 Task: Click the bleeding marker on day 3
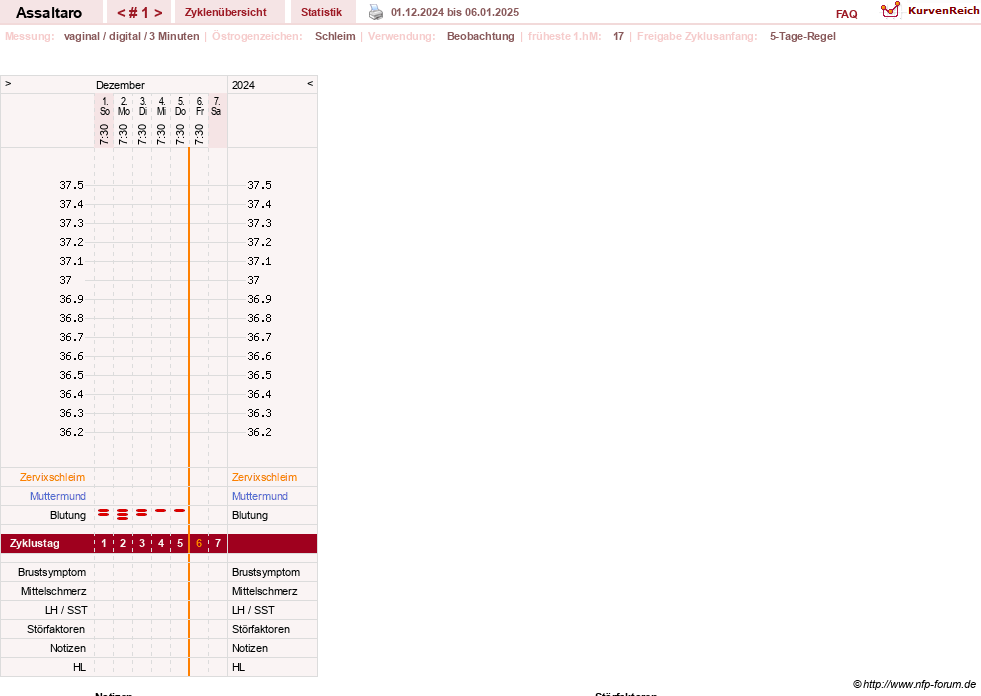coord(142,513)
